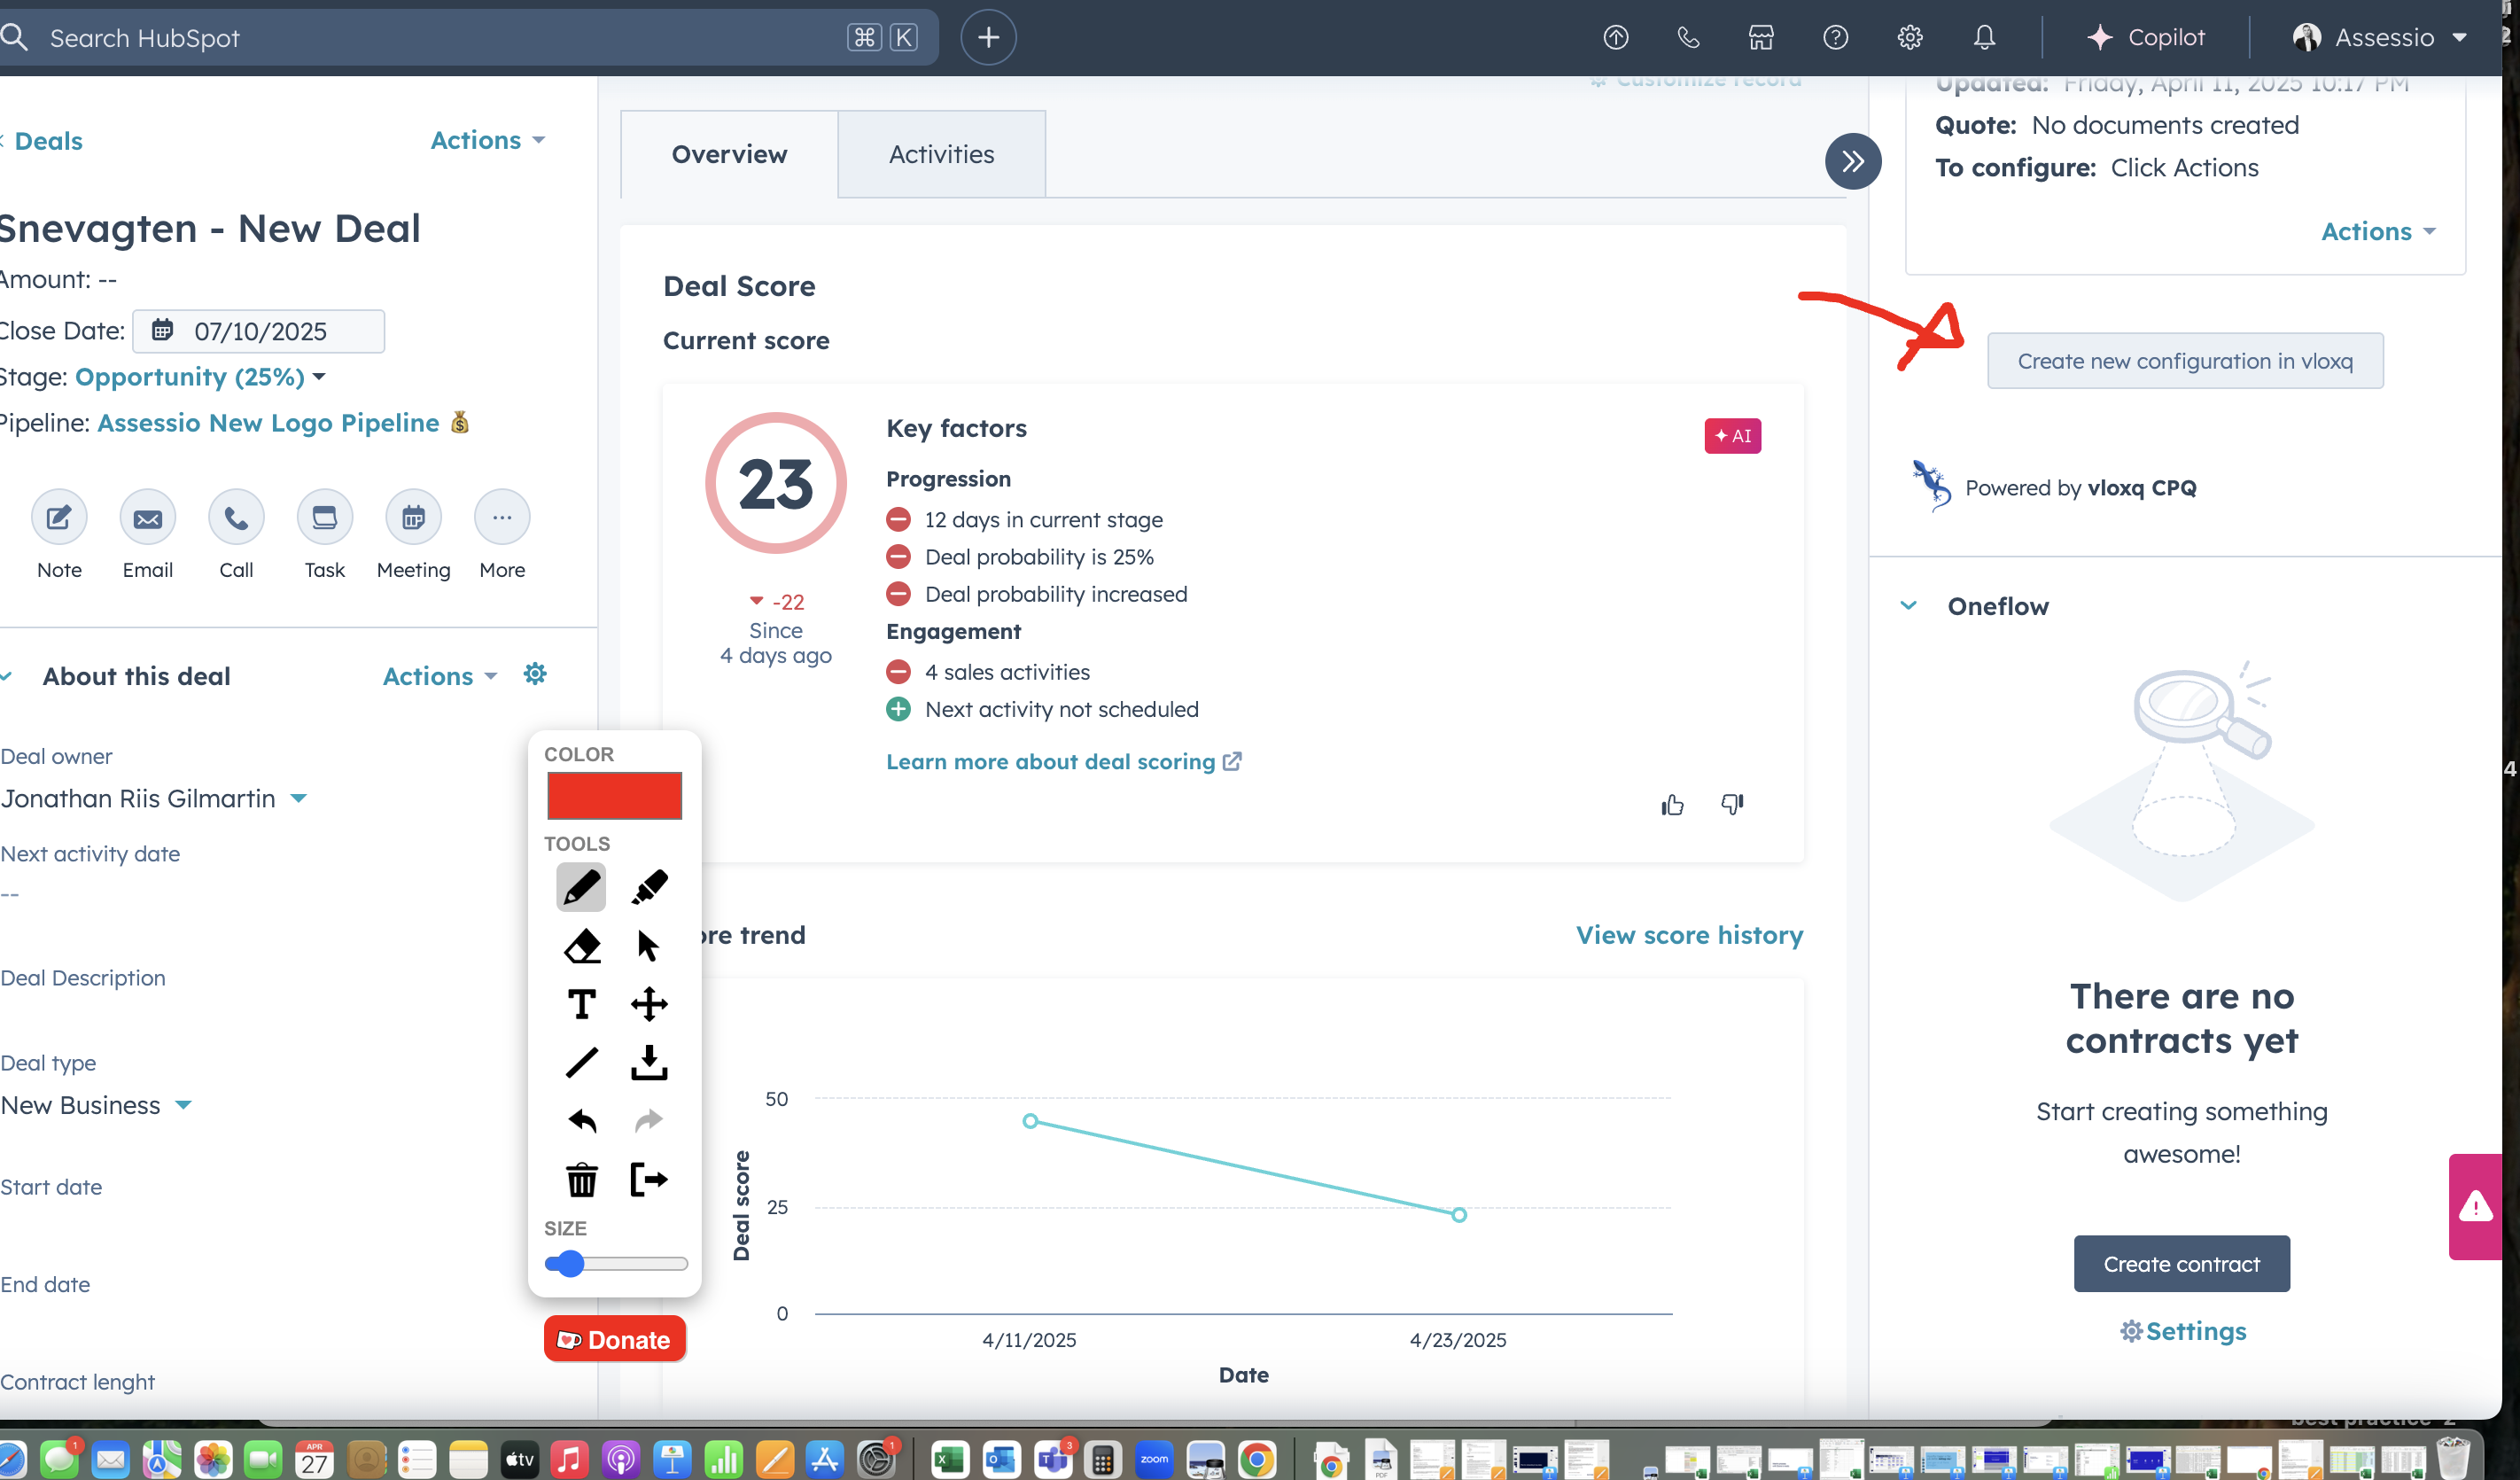This screenshot has height=1480, width=2520.
Task: Select the highlighter tool in drawing palette
Action: pos(649,887)
